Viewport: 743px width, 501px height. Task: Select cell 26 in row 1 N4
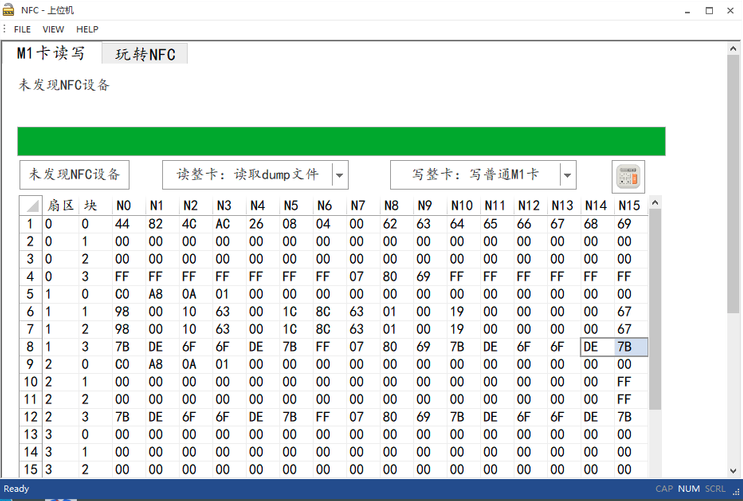pos(263,224)
